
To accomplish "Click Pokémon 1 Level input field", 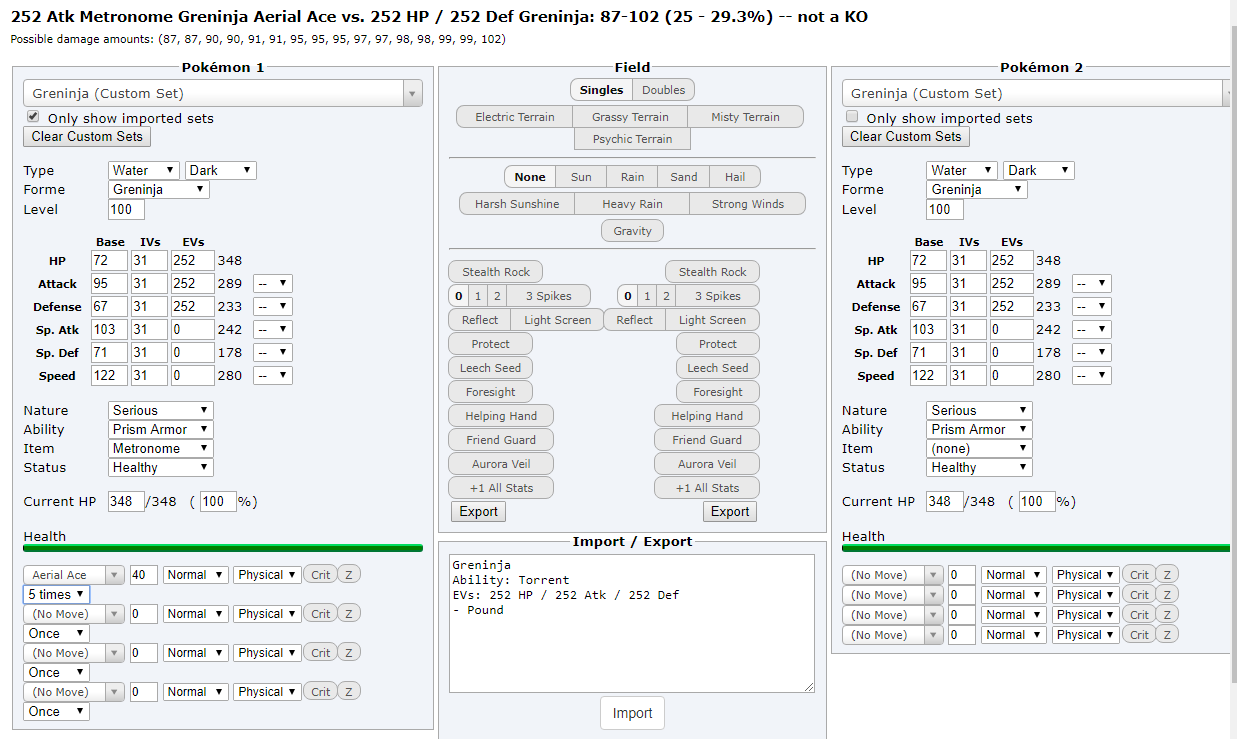I will [126, 209].
